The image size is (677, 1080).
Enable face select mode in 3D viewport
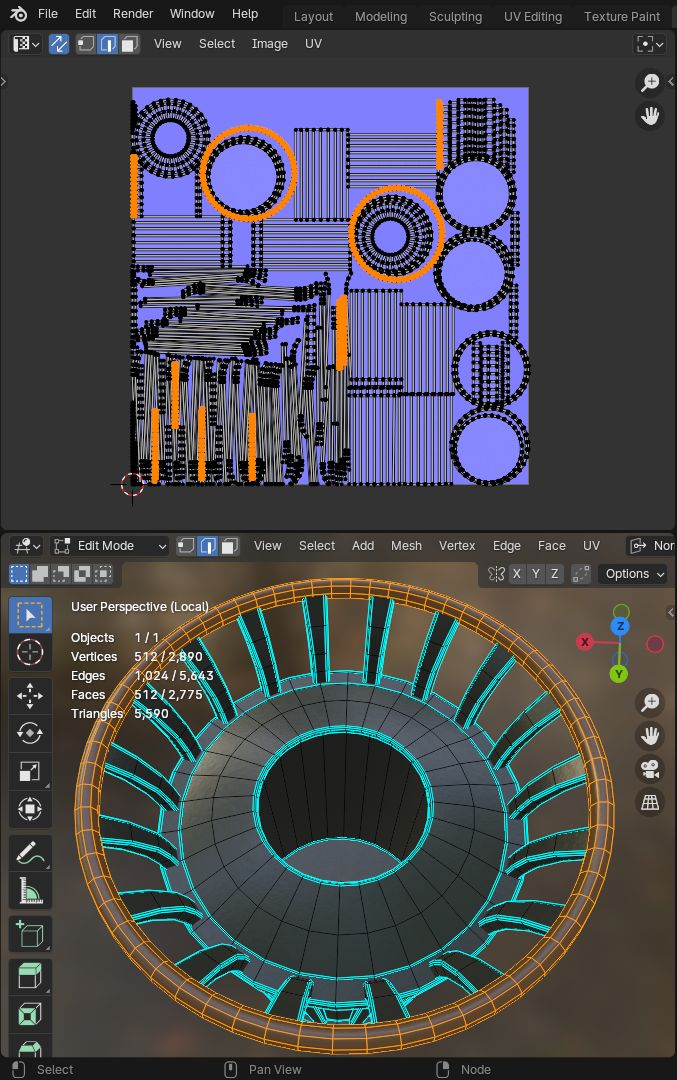pyautogui.click(x=229, y=546)
